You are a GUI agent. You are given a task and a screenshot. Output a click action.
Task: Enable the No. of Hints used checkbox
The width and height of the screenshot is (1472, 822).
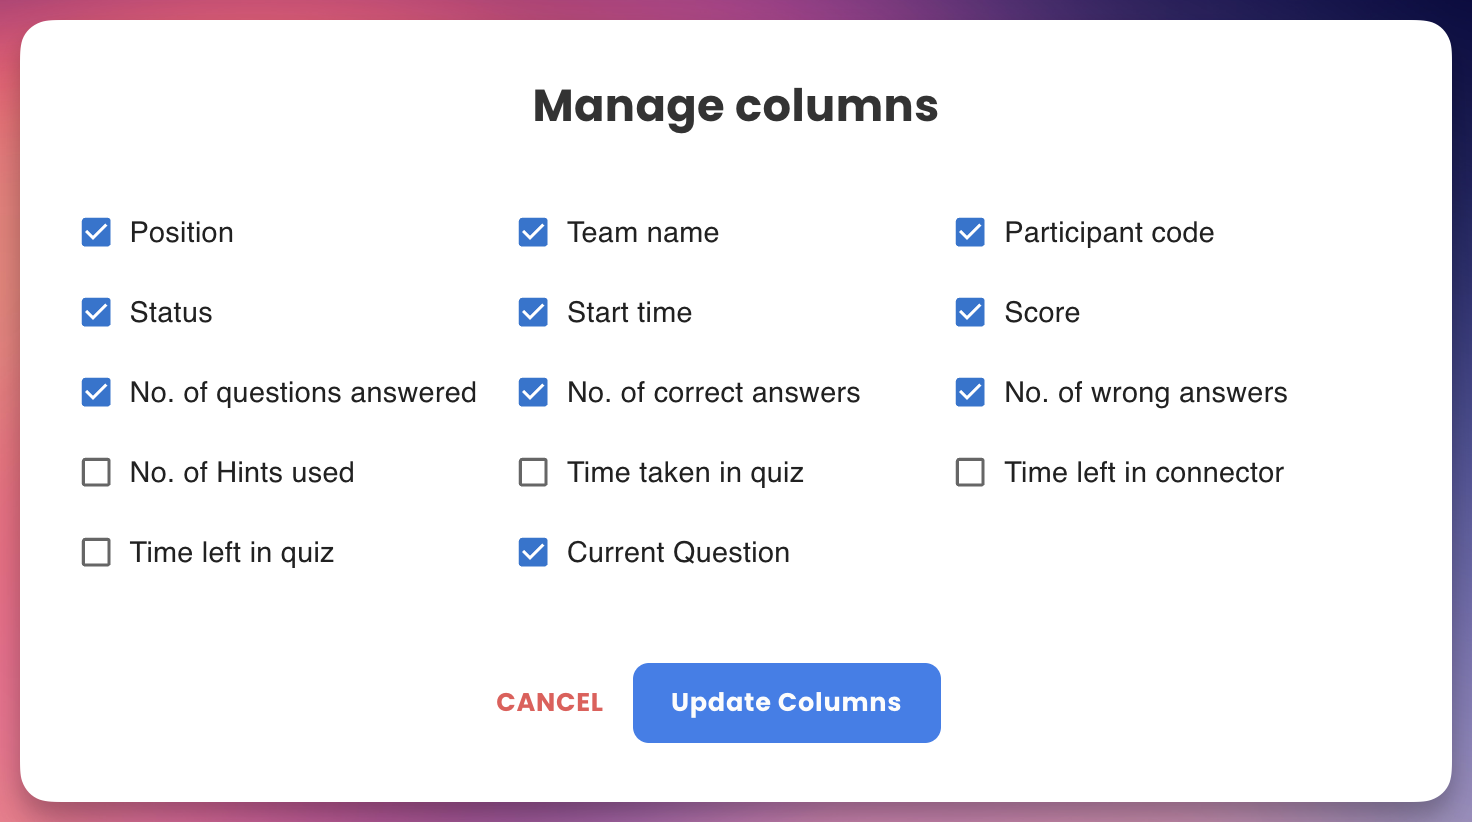pyautogui.click(x=96, y=472)
